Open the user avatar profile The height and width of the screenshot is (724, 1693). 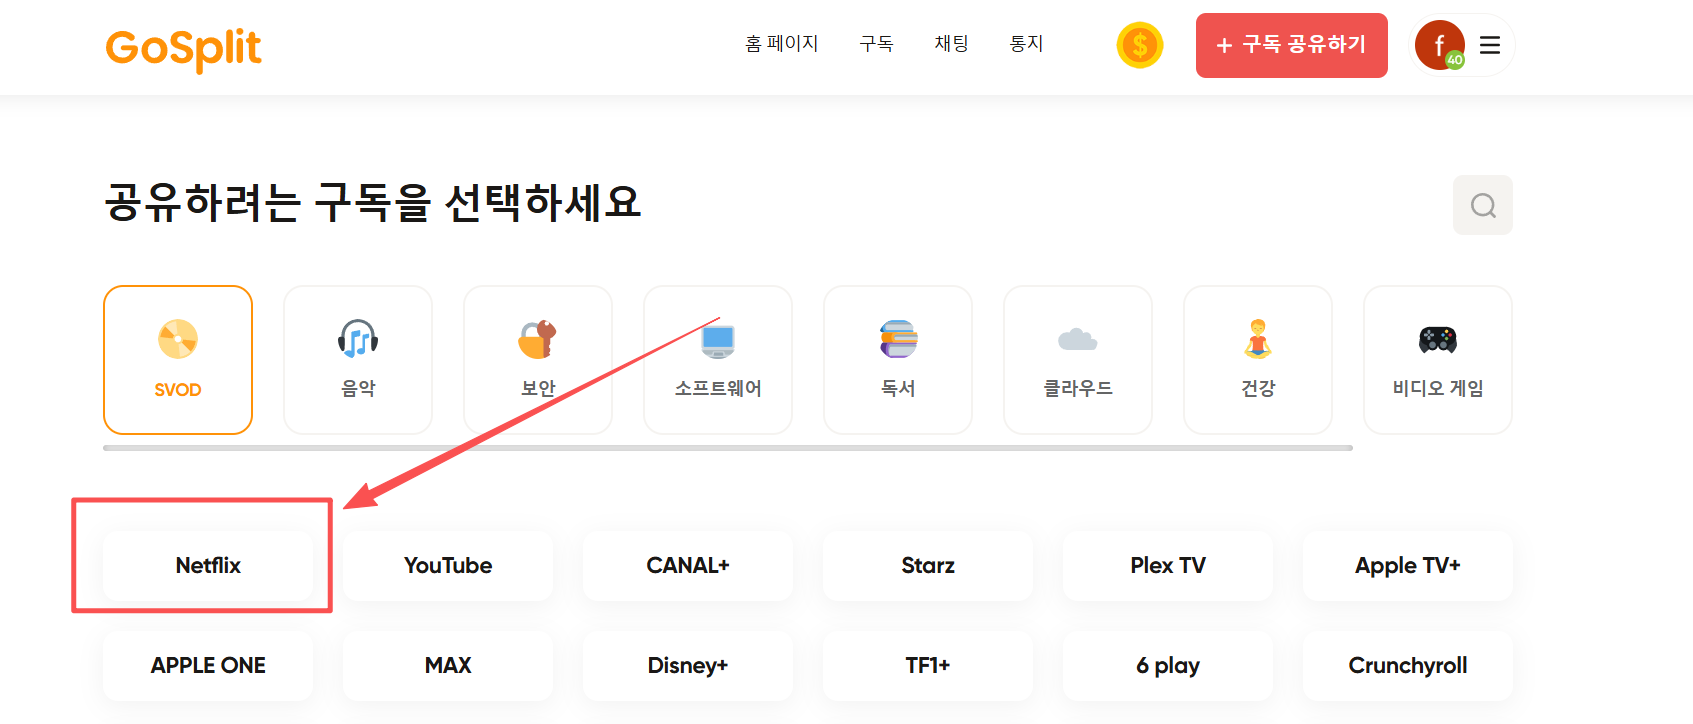(x=1440, y=45)
